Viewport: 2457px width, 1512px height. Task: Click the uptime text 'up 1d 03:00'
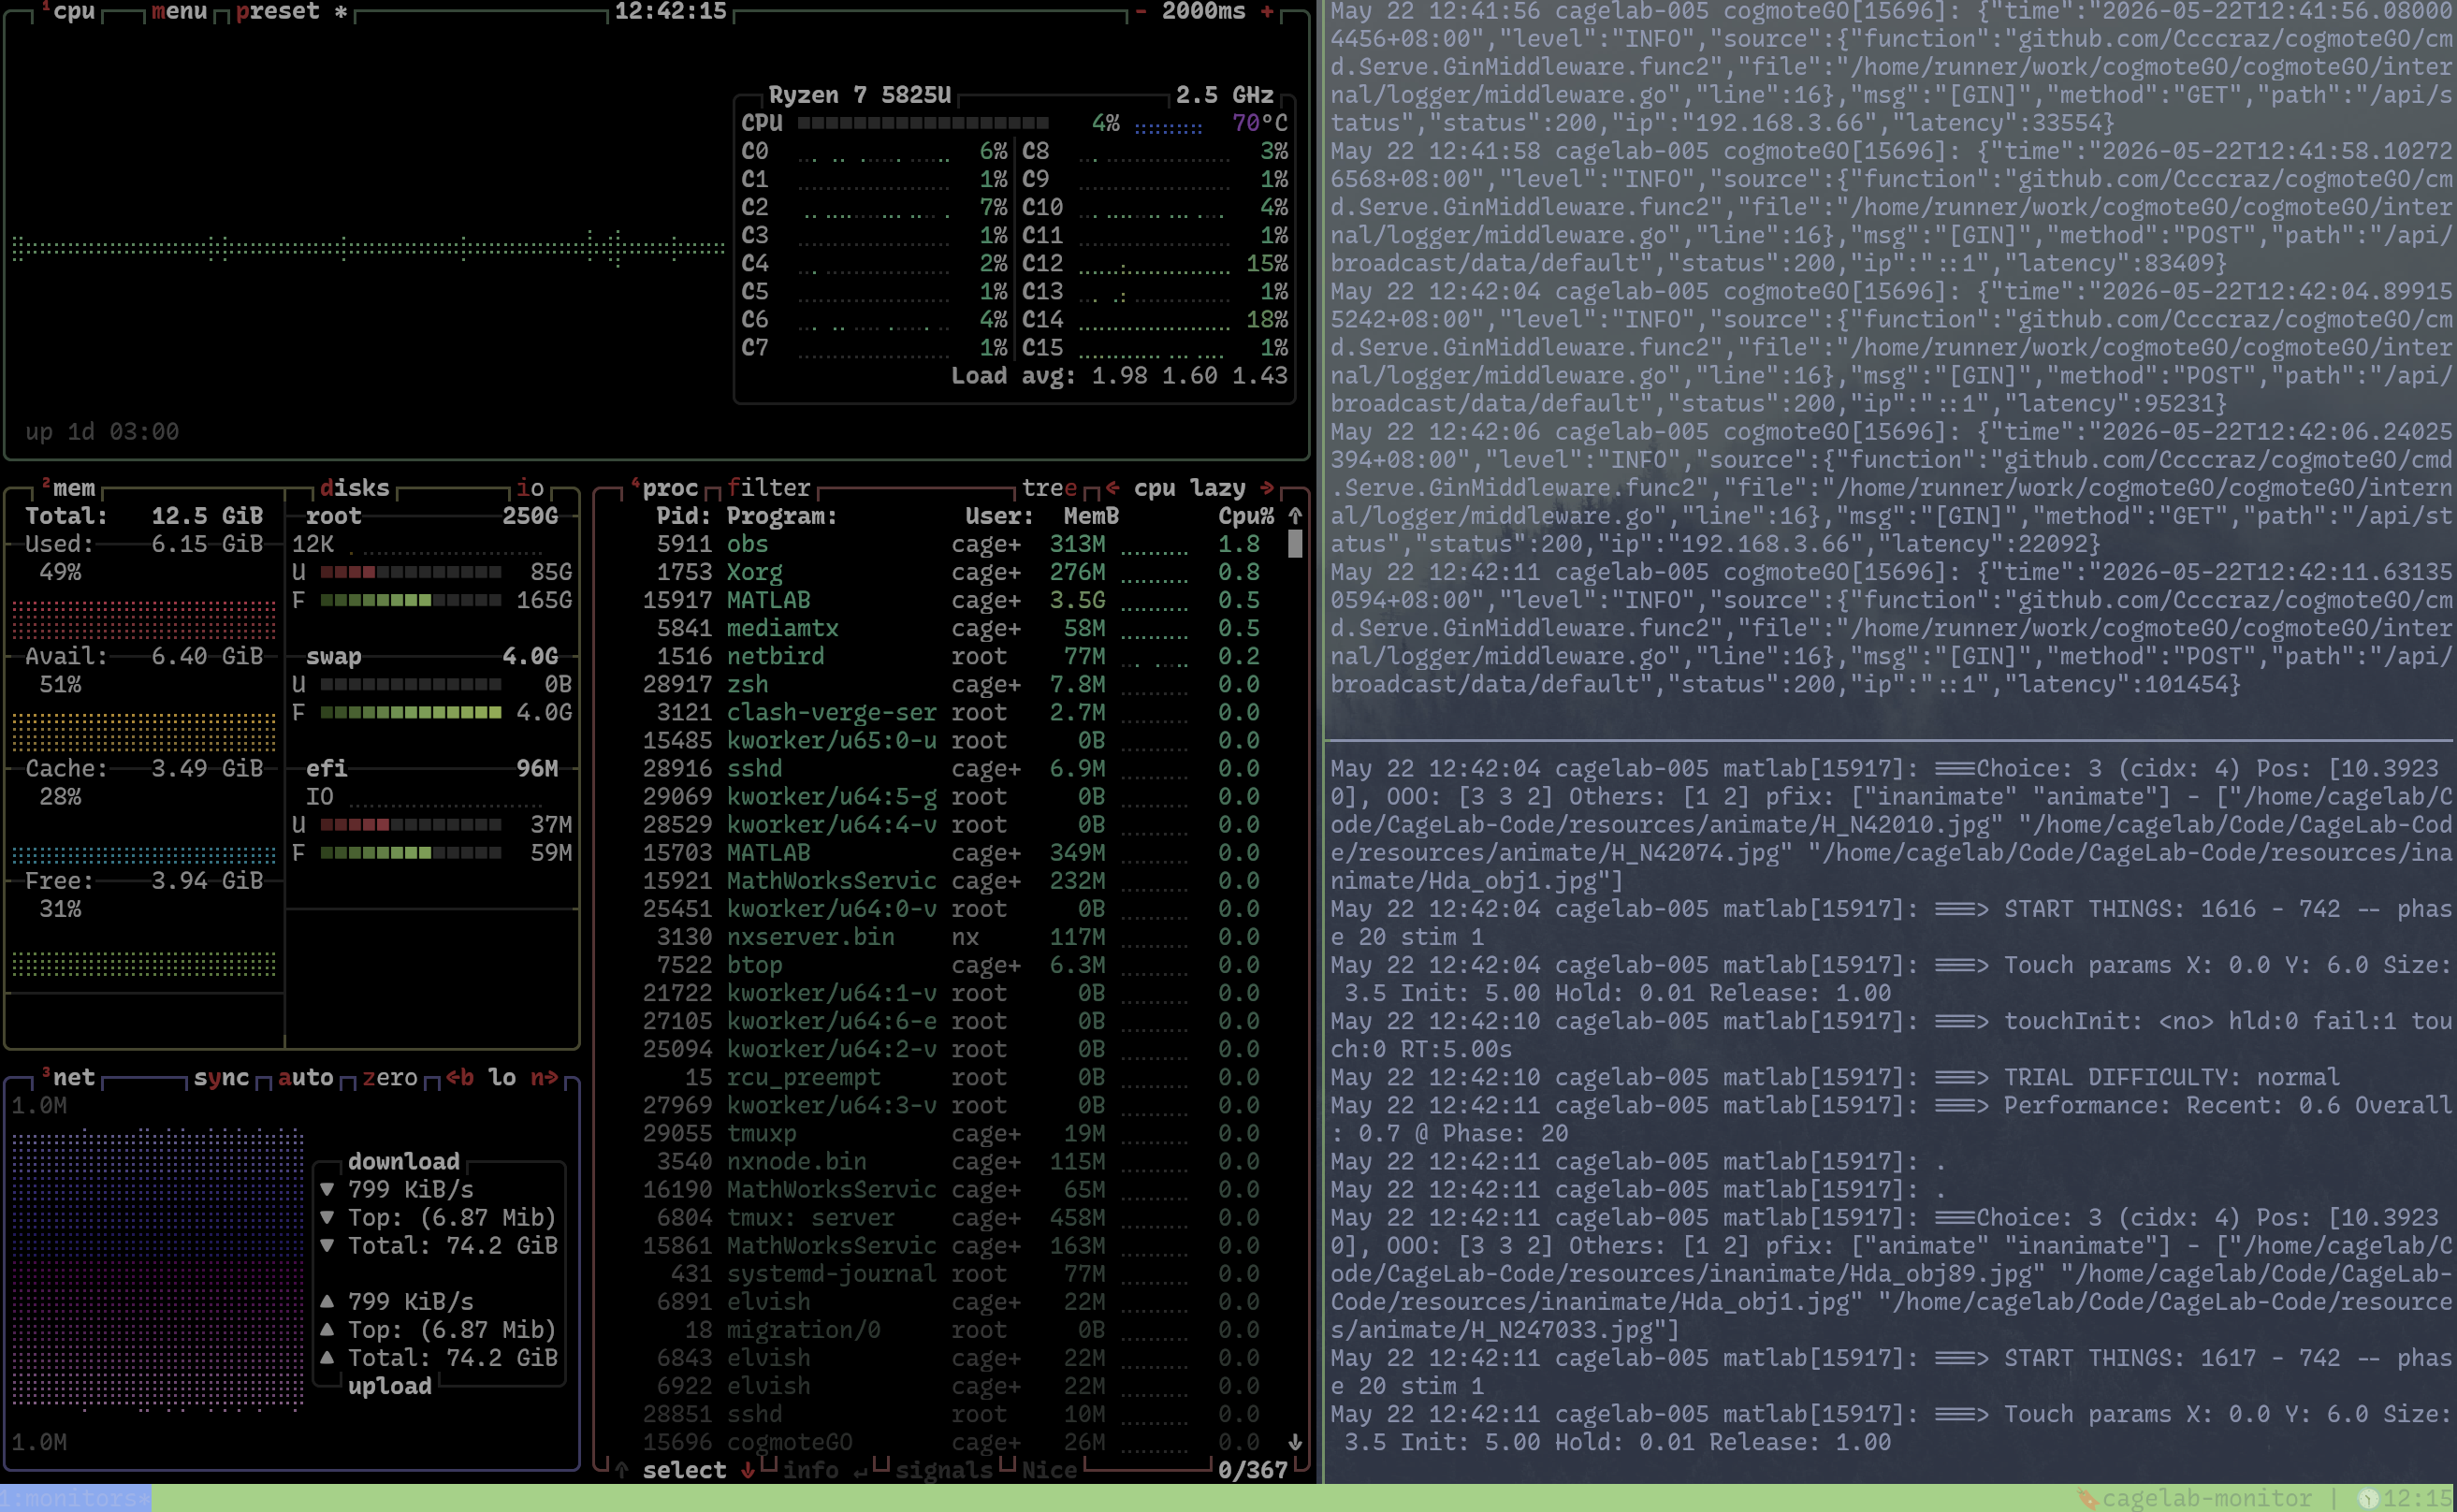click(102, 432)
